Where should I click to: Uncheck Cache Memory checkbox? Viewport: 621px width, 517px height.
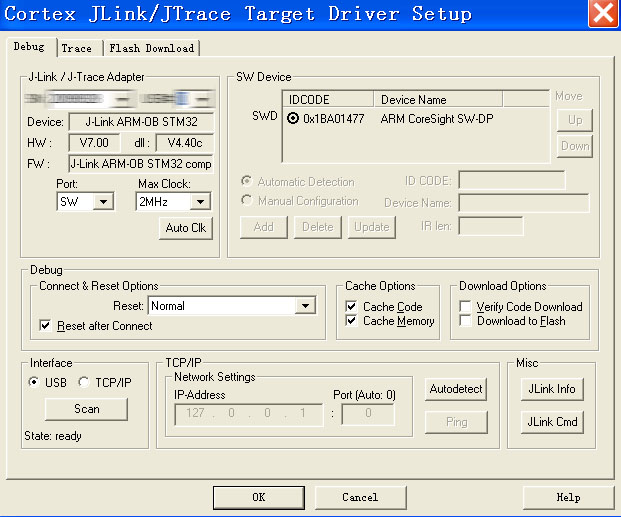click(352, 321)
